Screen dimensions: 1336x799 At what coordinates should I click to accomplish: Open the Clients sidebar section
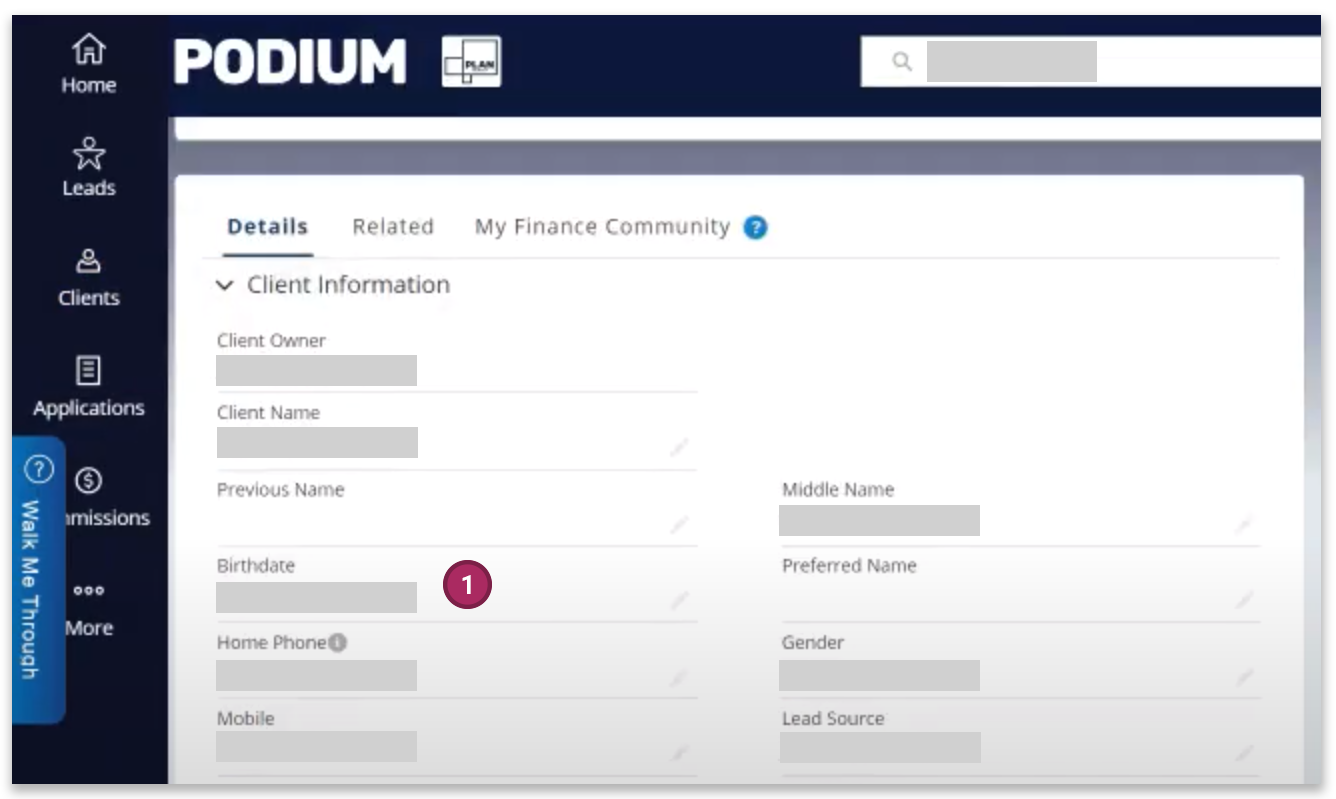pyautogui.click(x=89, y=277)
